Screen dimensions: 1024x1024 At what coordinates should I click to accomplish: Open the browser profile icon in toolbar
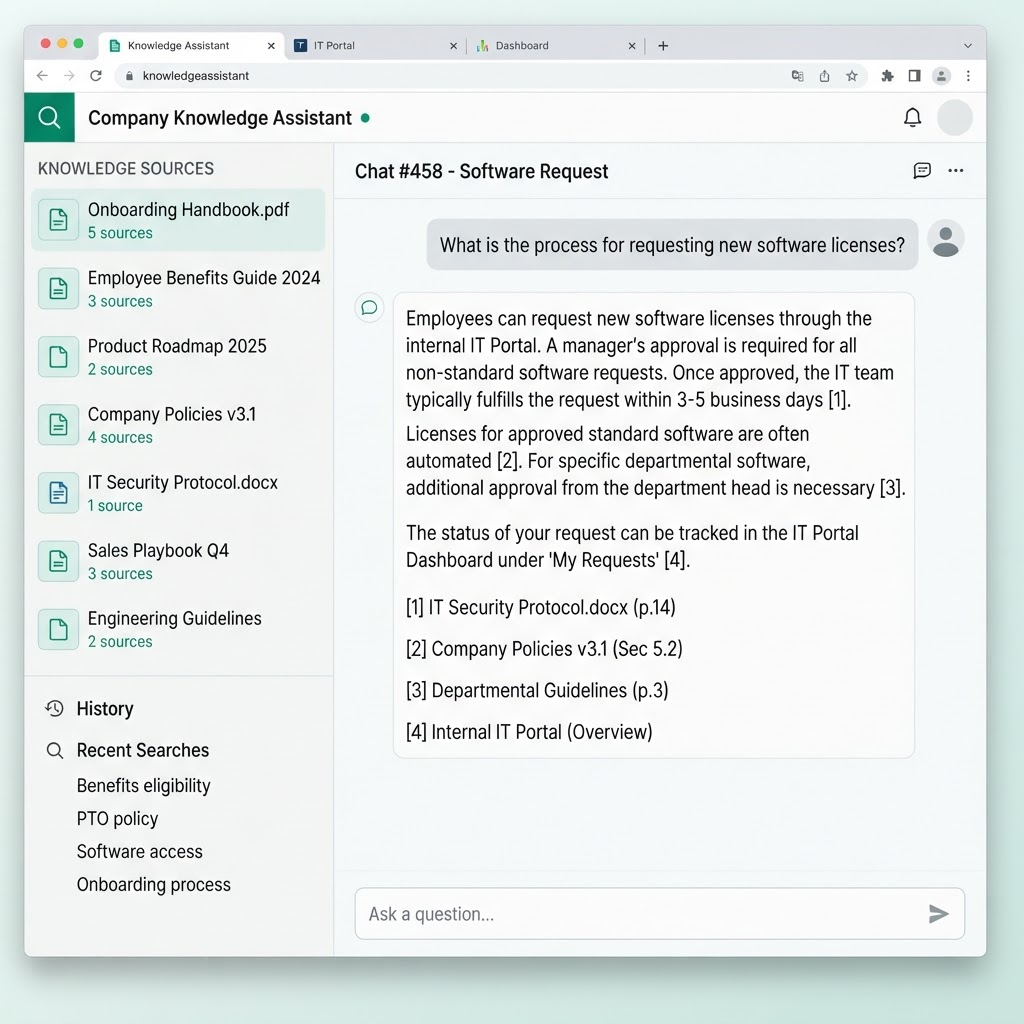point(941,76)
